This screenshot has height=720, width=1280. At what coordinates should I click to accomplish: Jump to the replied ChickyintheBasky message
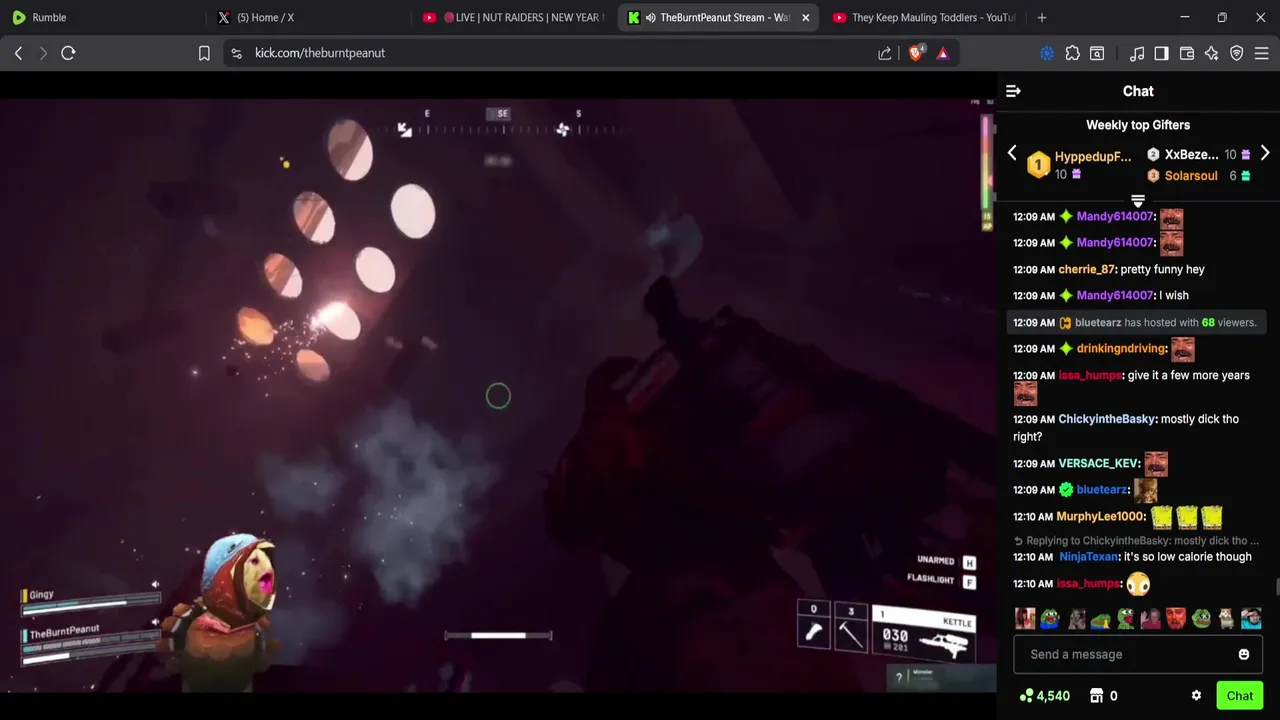(x=1136, y=541)
